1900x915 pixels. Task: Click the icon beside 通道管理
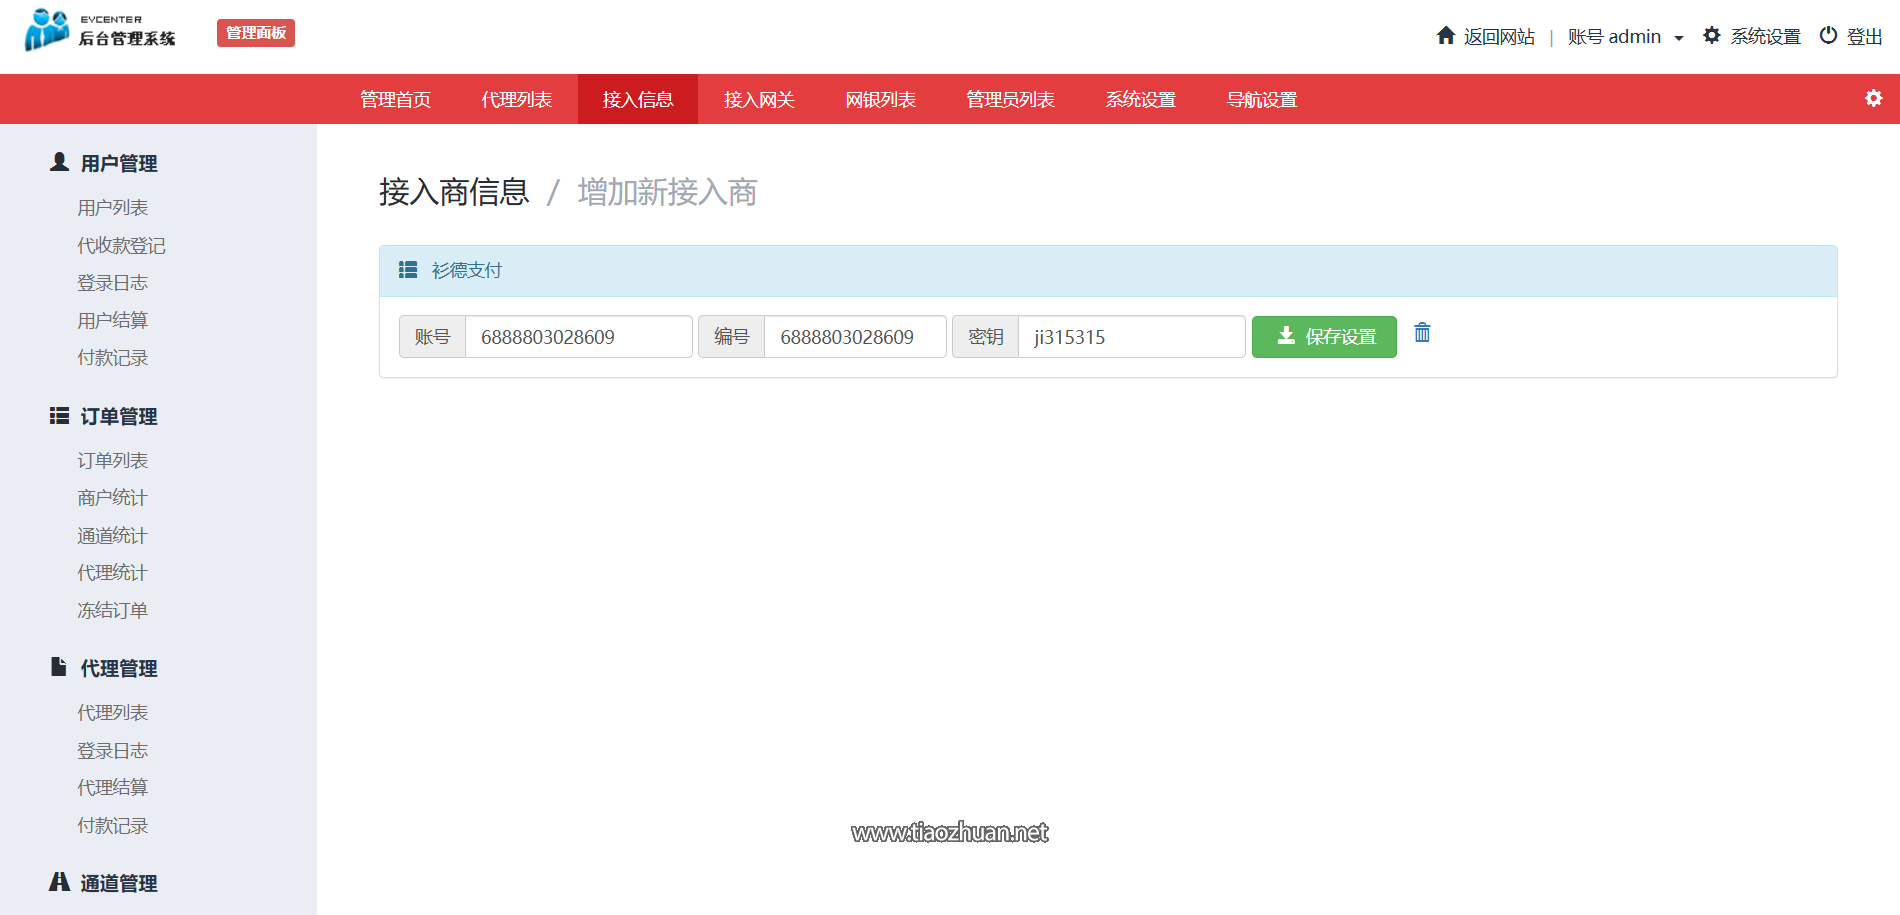point(57,881)
